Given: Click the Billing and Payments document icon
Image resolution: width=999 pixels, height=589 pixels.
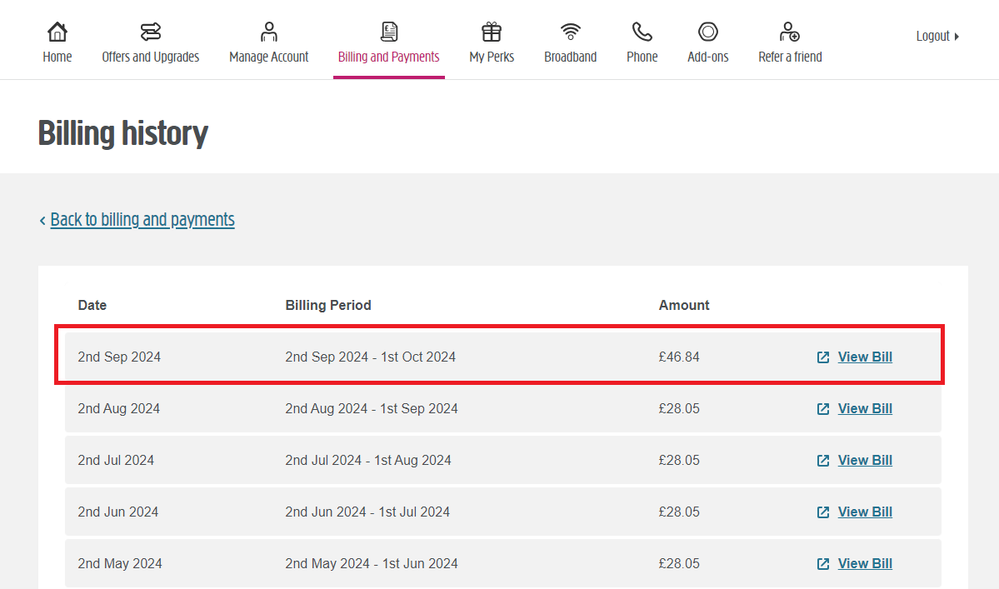Looking at the screenshot, I should [x=389, y=31].
